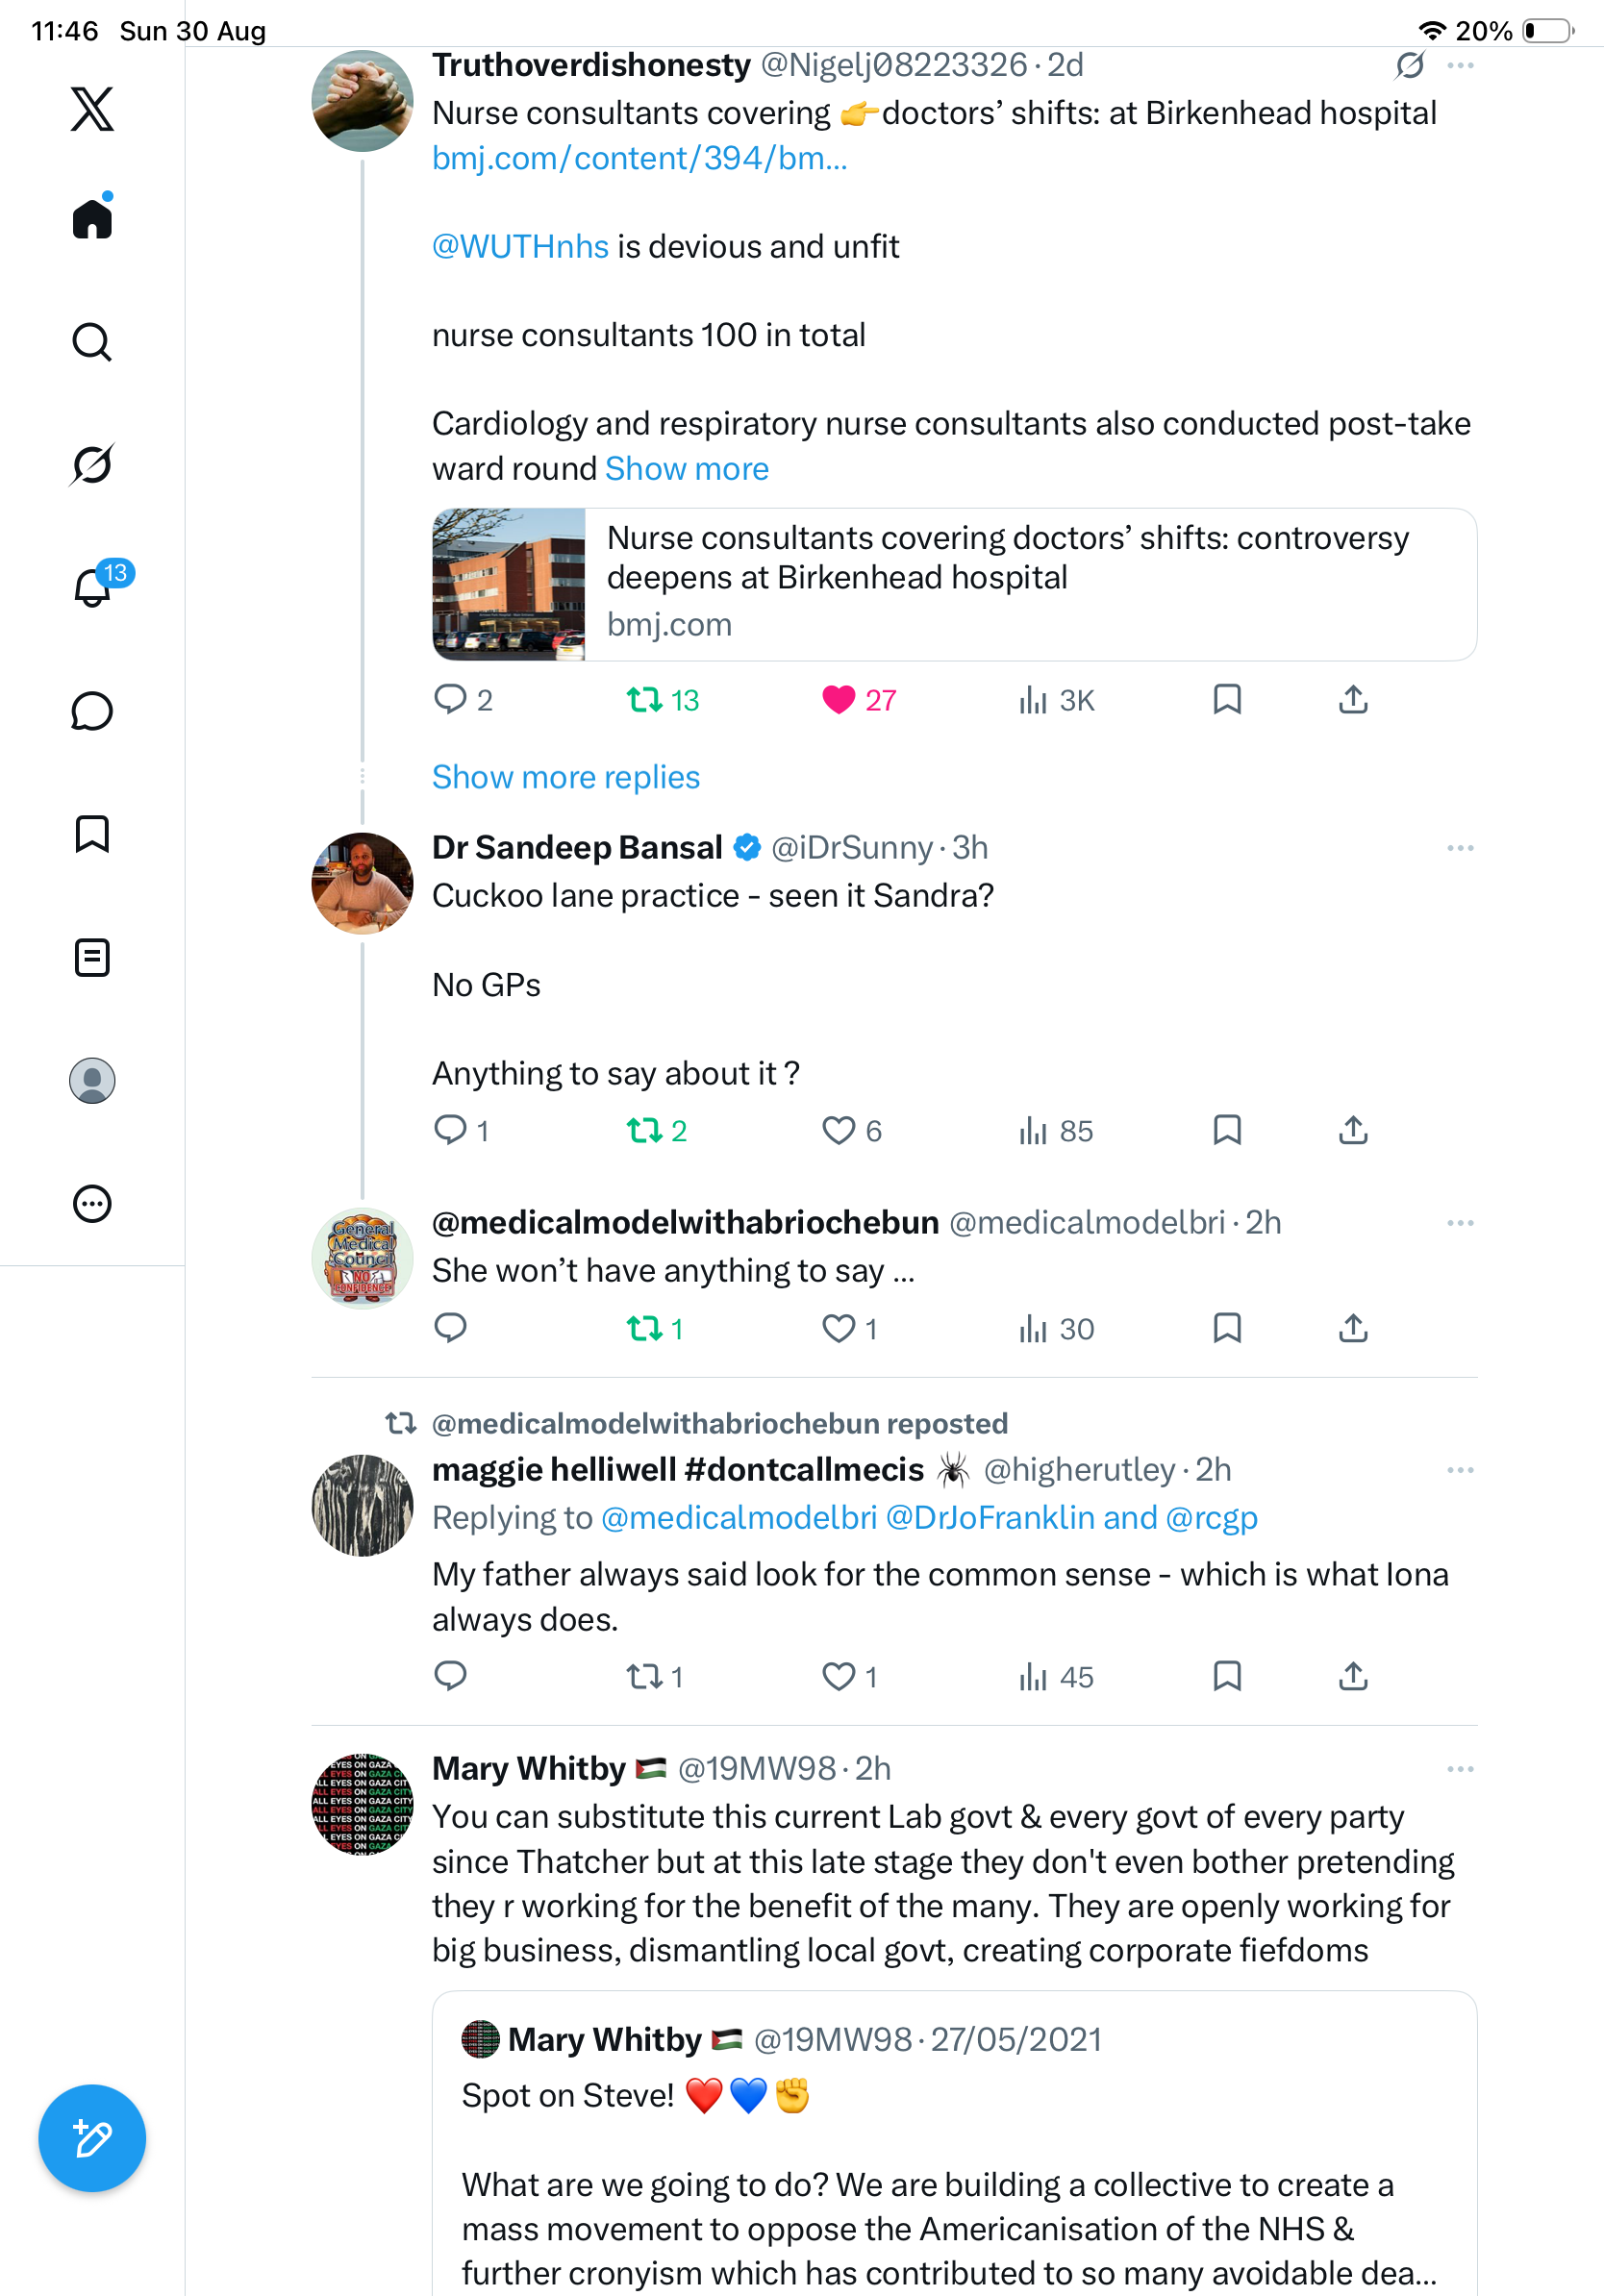The height and width of the screenshot is (2296, 1604).
Task: Open more circle menu in sidebar
Action: [92, 1204]
